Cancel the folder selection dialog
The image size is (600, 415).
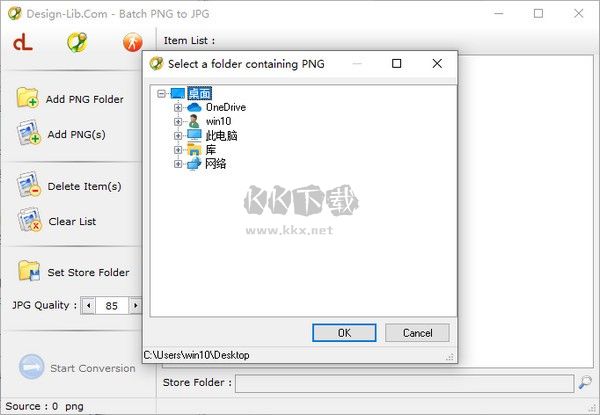(417, 333)
